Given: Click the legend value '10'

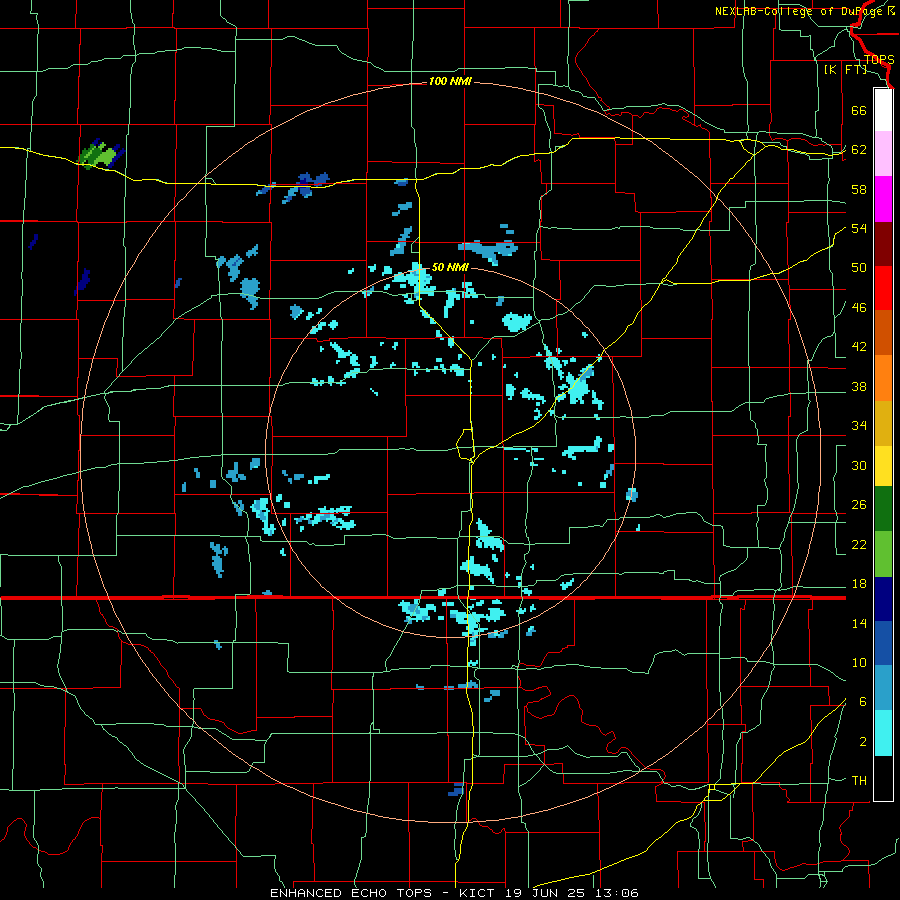Looking at the screenshot, I should (859, 663).
